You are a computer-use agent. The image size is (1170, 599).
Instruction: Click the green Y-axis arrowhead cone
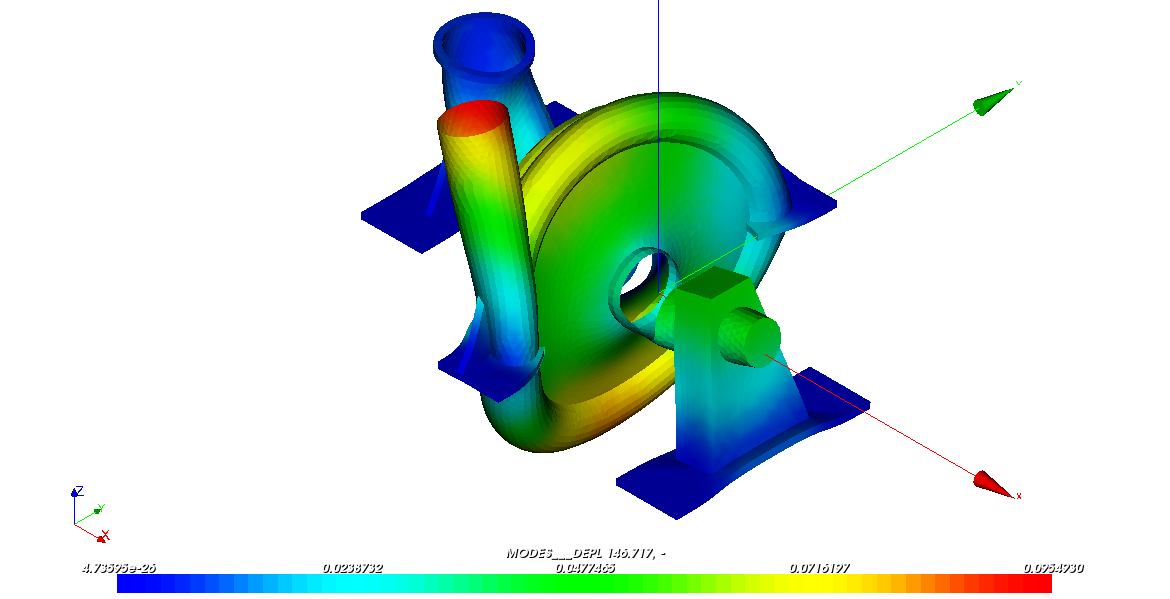point(992,100)
